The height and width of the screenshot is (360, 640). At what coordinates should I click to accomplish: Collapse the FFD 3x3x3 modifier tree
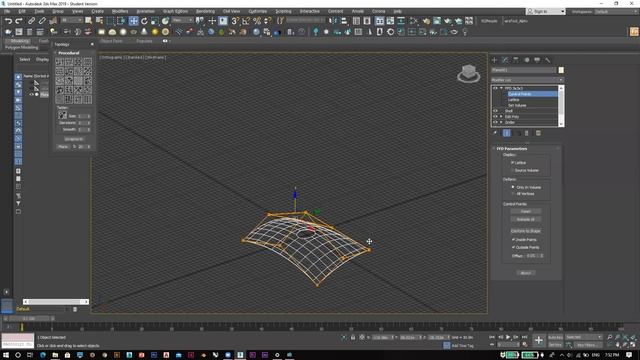point(501,88)
